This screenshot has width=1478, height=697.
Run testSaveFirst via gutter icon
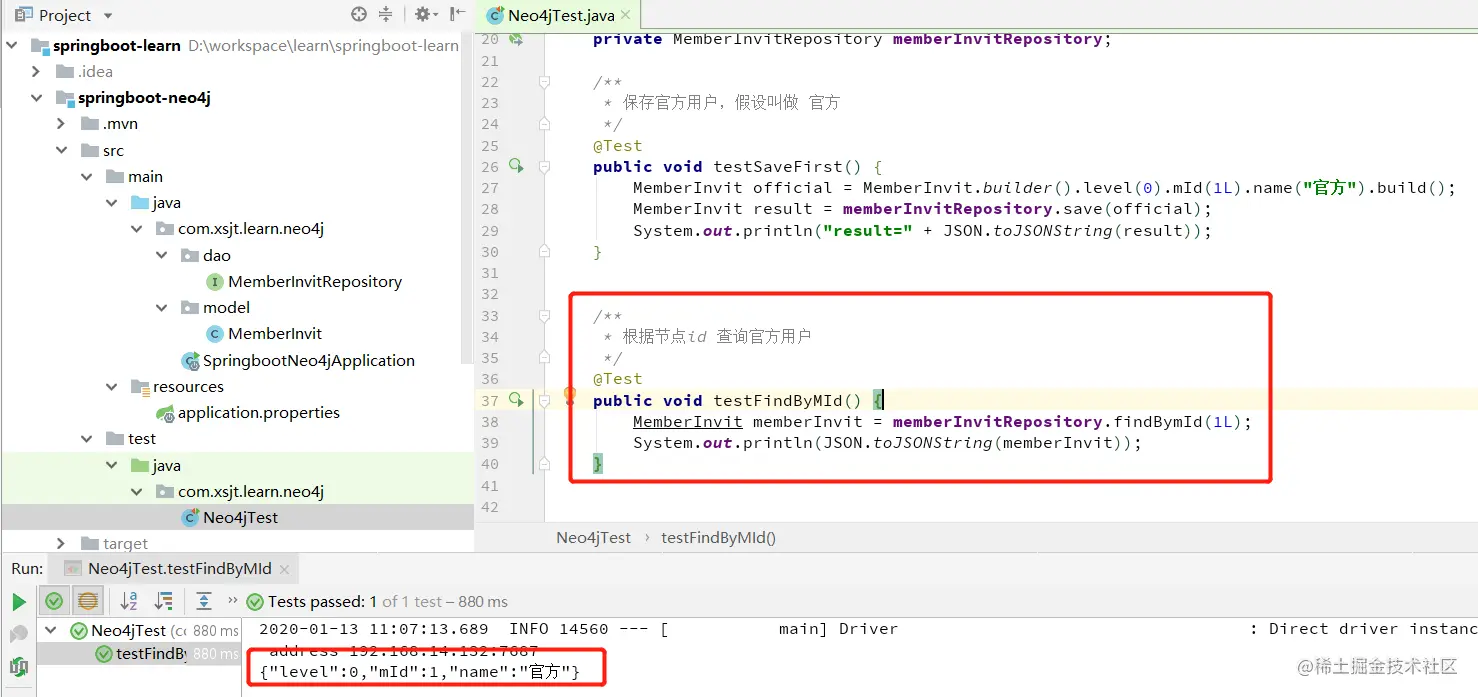tap(516, 166)
